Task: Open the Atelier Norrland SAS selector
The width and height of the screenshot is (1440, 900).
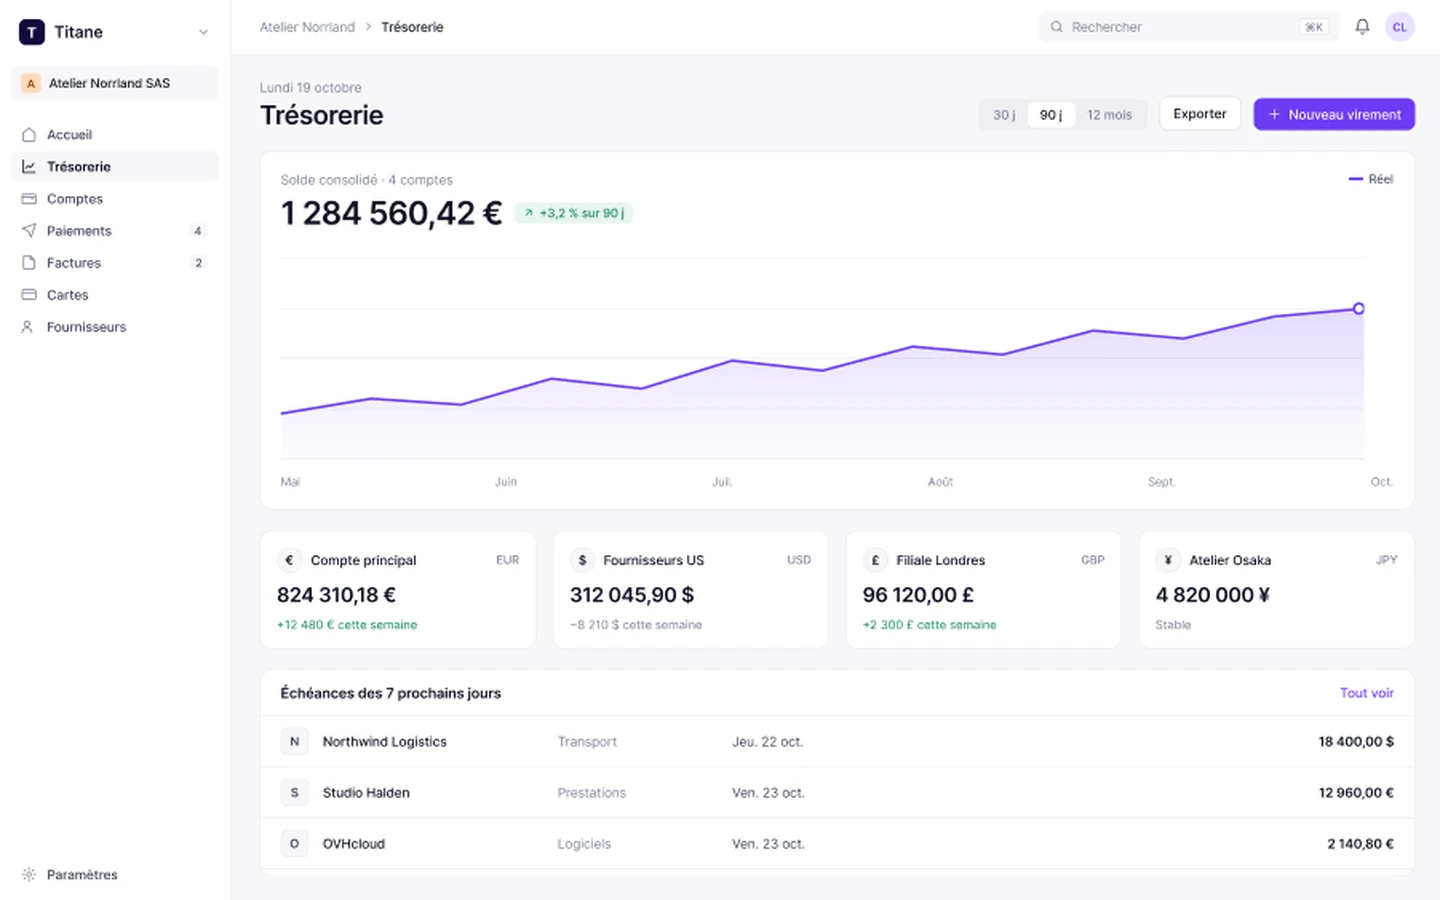Action: [x=115, y=83]
